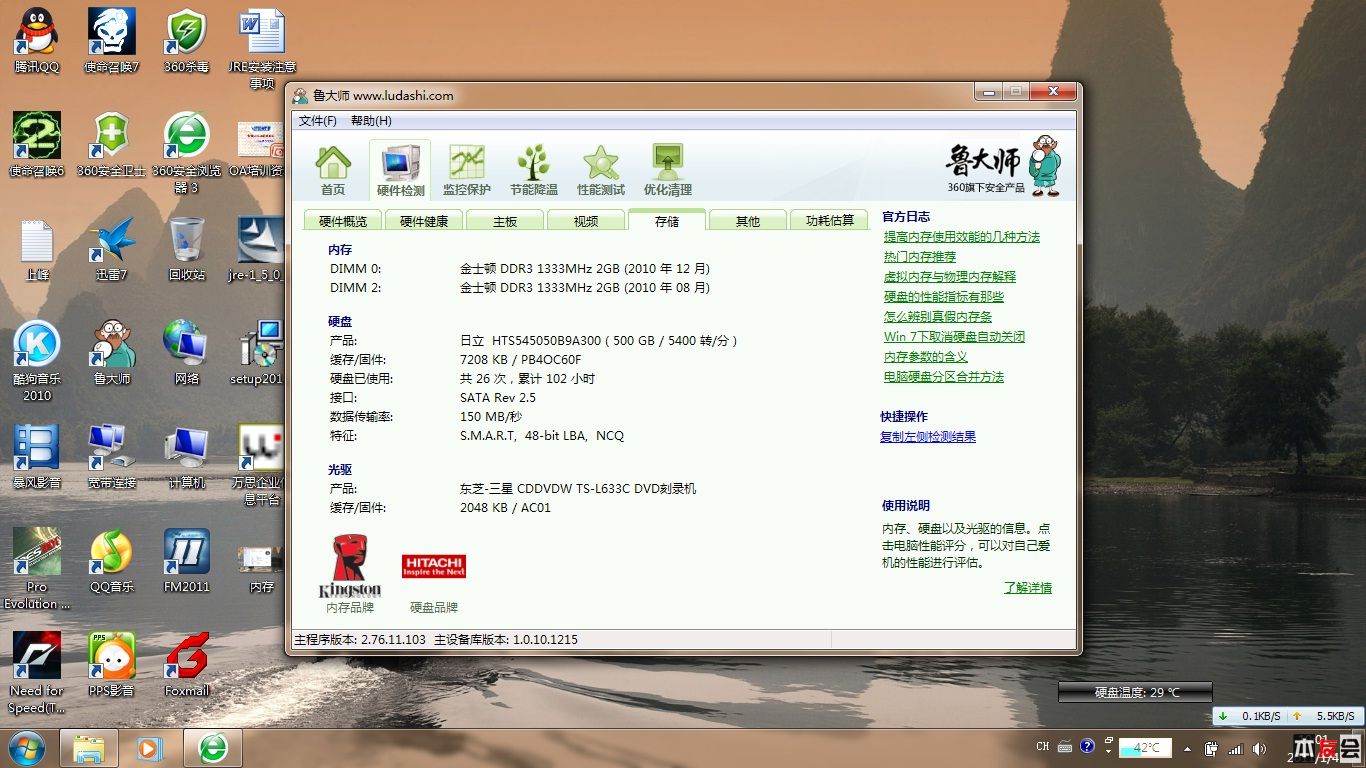This screenshot has height=768, width=1366.
Task: Open the 虚拟内存与物理内存解释 link
Action: point(950,277)
